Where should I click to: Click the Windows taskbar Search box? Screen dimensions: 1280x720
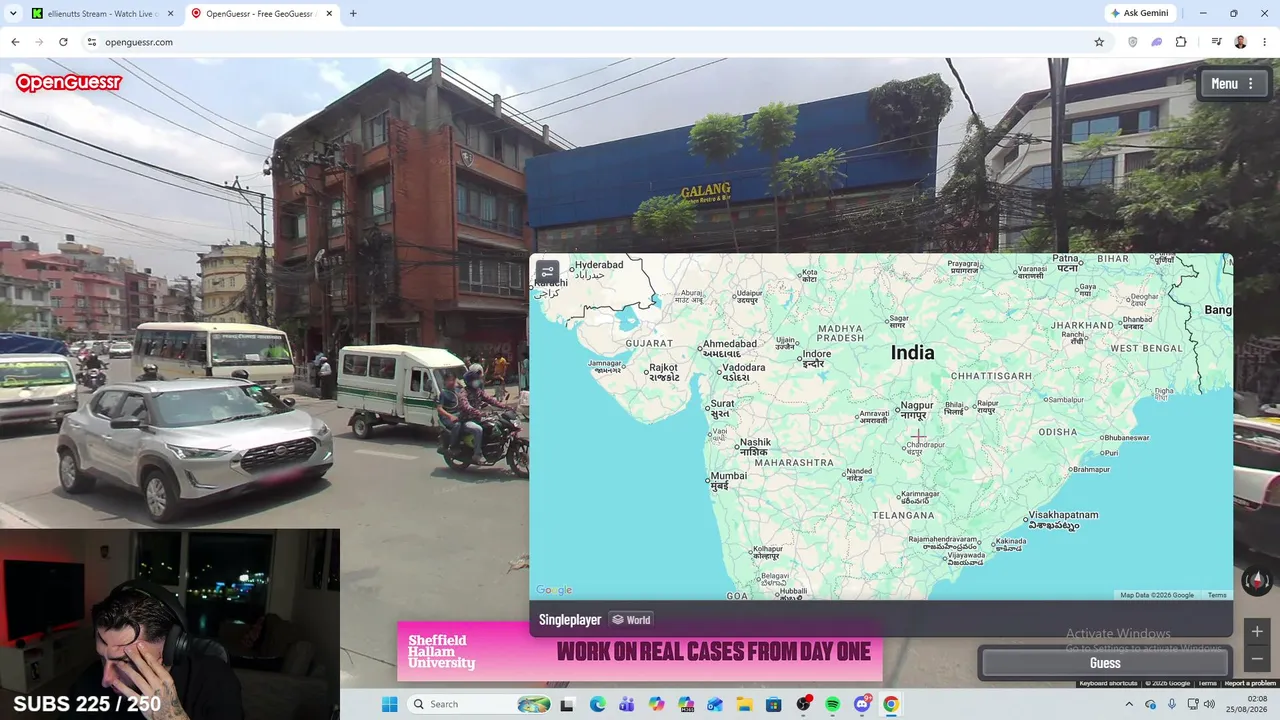point(479,704)
